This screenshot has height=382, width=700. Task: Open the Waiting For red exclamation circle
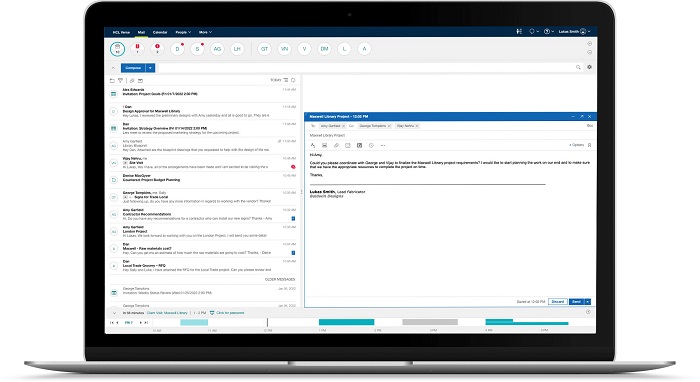[x=157, y=49]
